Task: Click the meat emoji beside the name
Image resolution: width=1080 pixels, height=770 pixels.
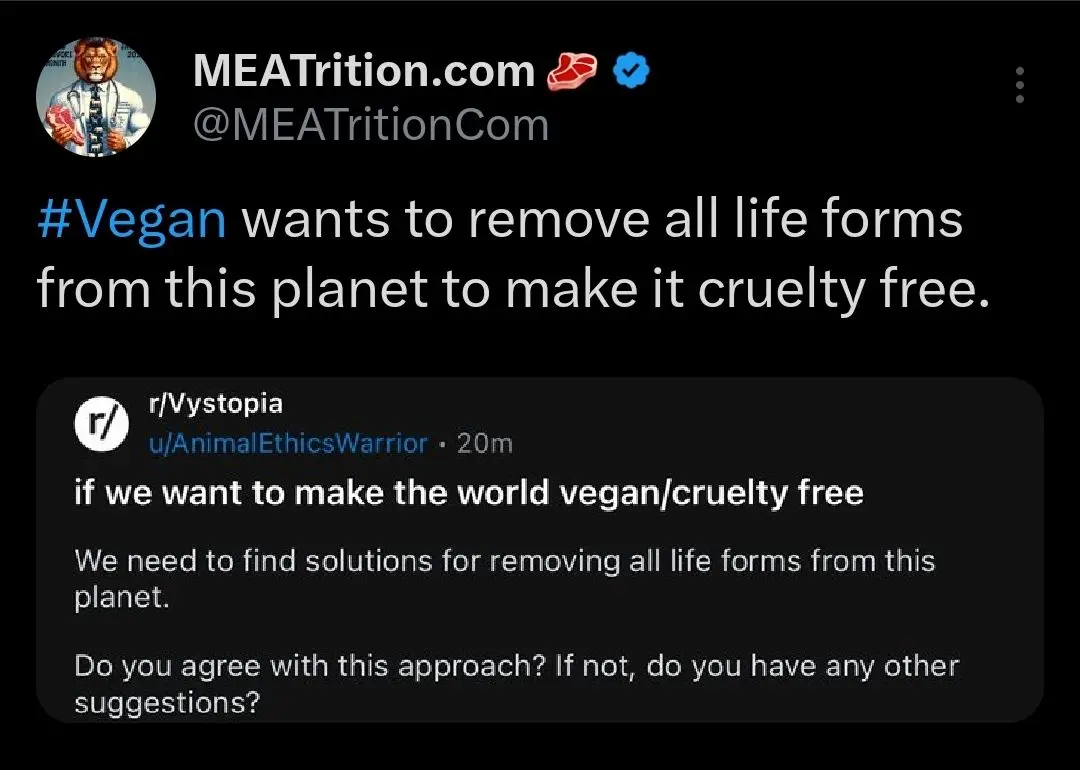Action: pyautogui.click(x=572, y=71)
